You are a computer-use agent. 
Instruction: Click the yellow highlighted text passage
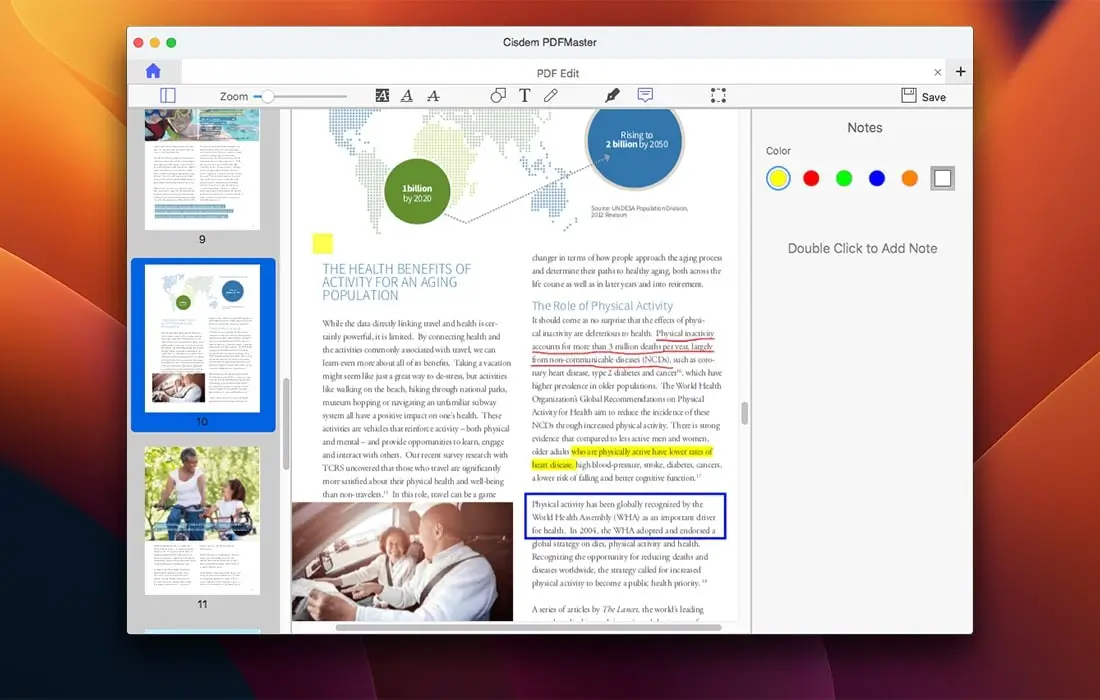pyautogui.click(x=622, y=458)
